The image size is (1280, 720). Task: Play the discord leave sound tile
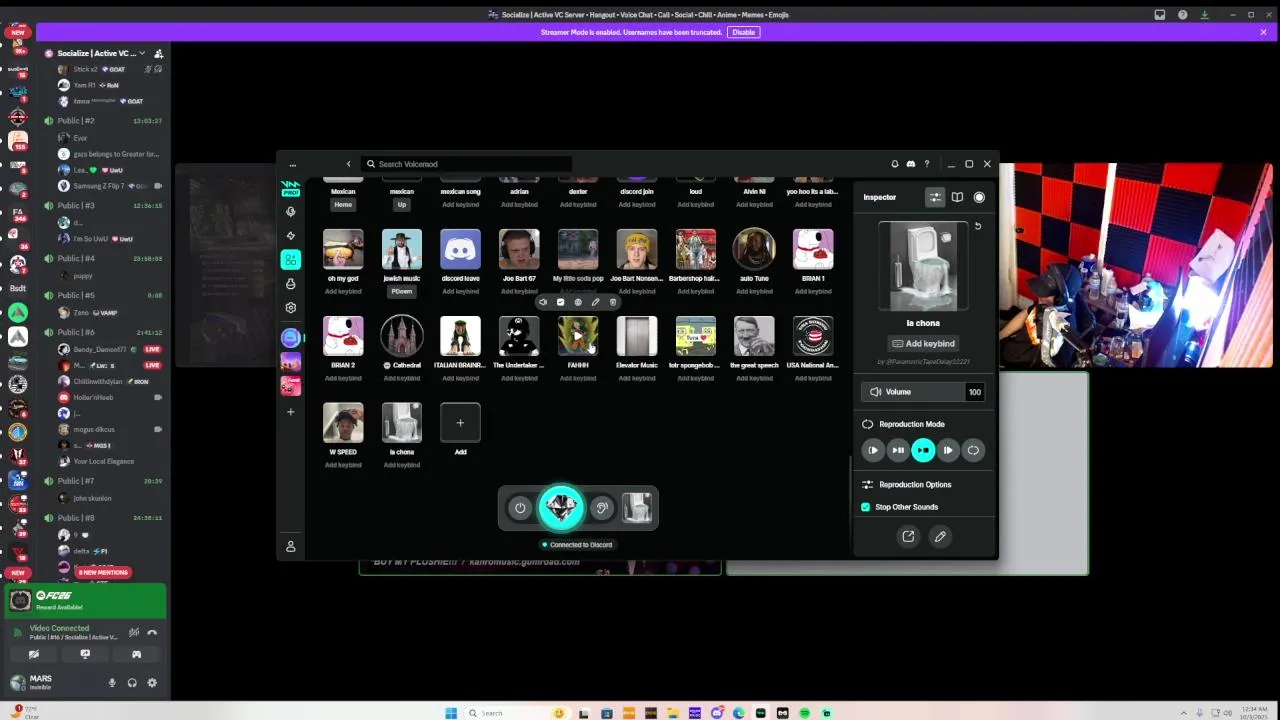(460, 249)
